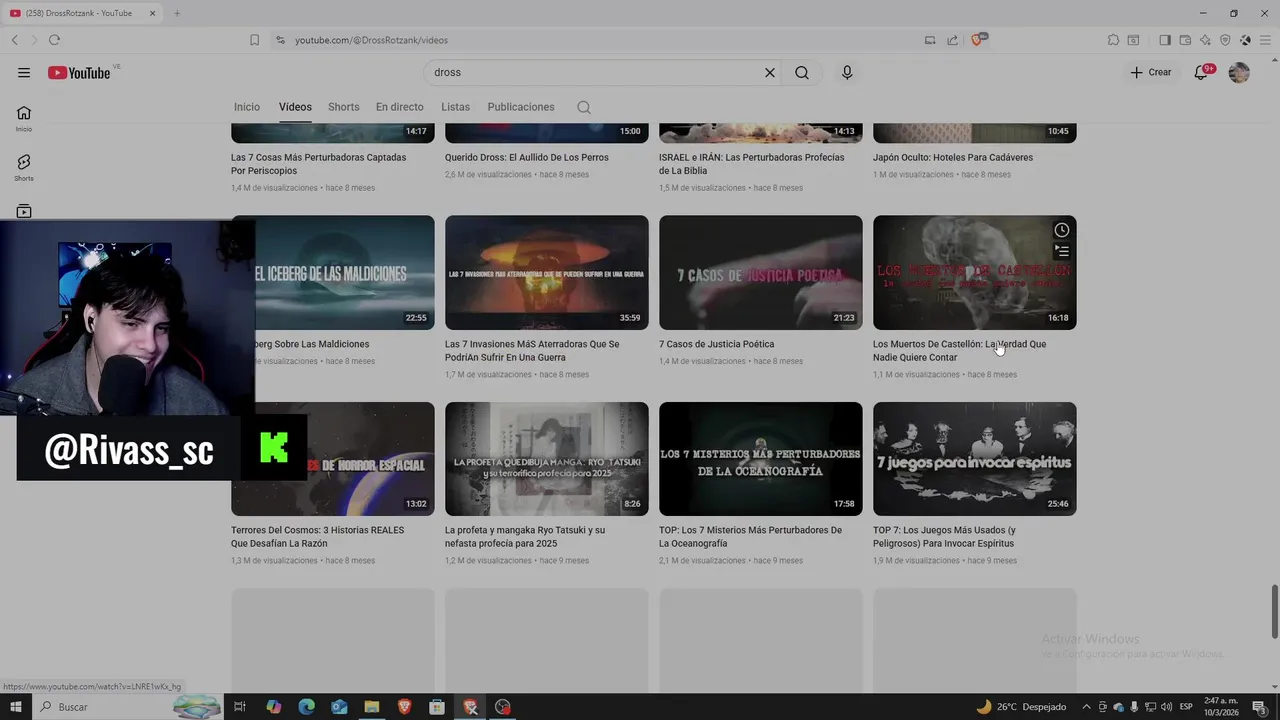Open Inicio in the left sidebar
The height and width of the screenshot is (720, 1280).
(24, 118)
